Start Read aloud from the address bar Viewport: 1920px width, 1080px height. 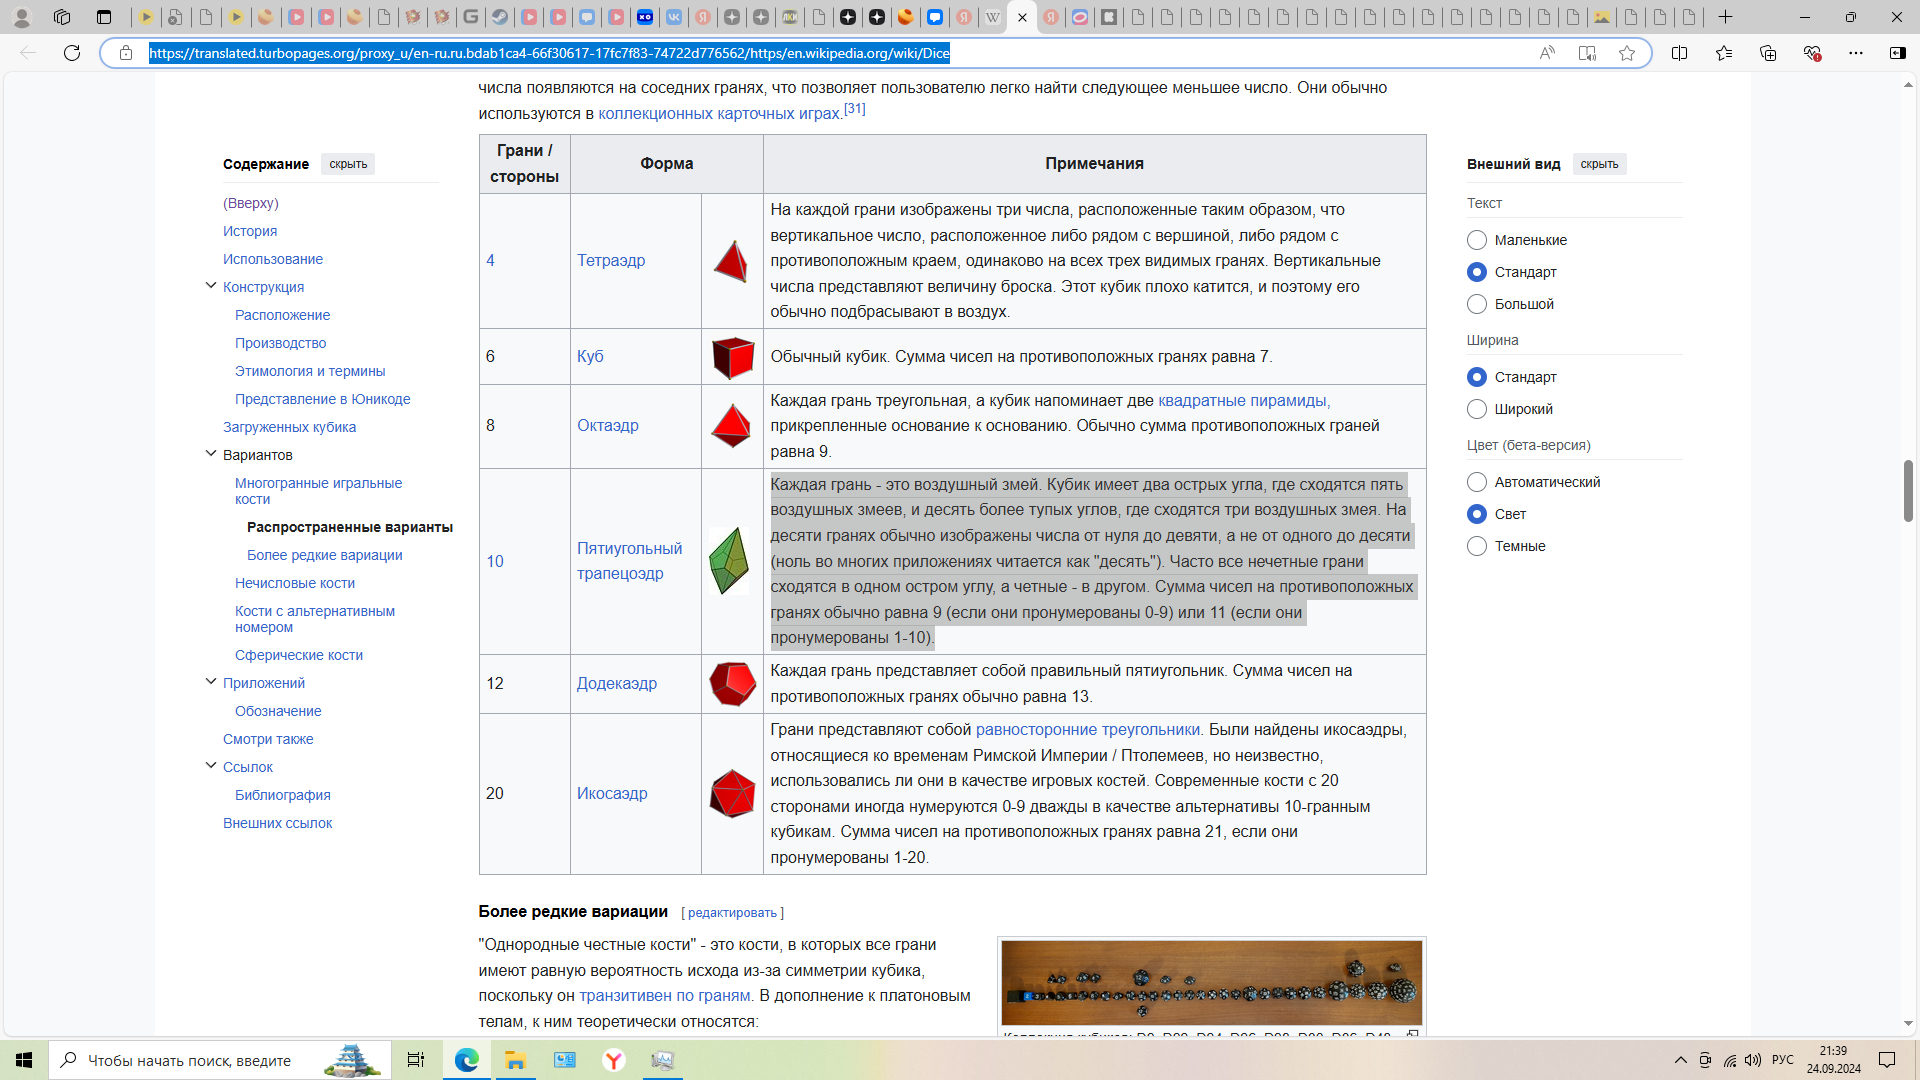click(x=1547, y=53)
